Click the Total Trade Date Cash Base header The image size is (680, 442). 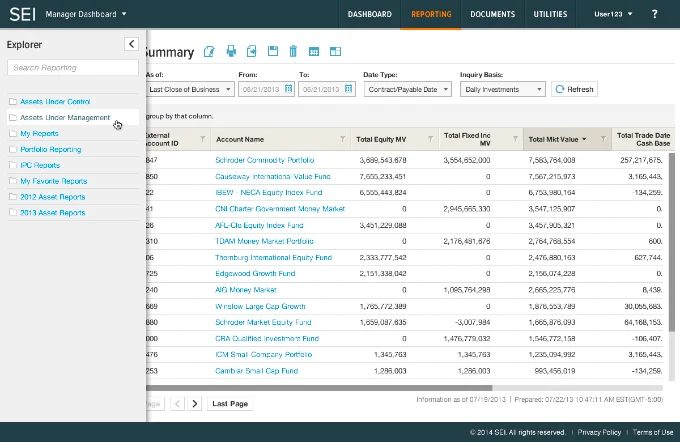click(643, 139)
